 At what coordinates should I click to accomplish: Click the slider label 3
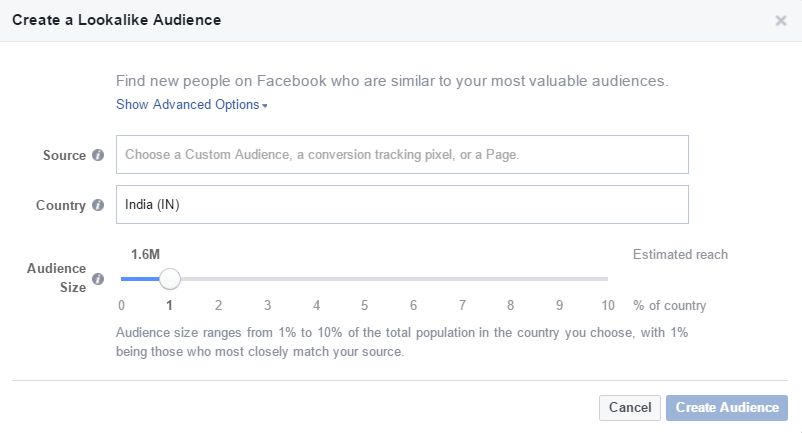pos(267,305)
